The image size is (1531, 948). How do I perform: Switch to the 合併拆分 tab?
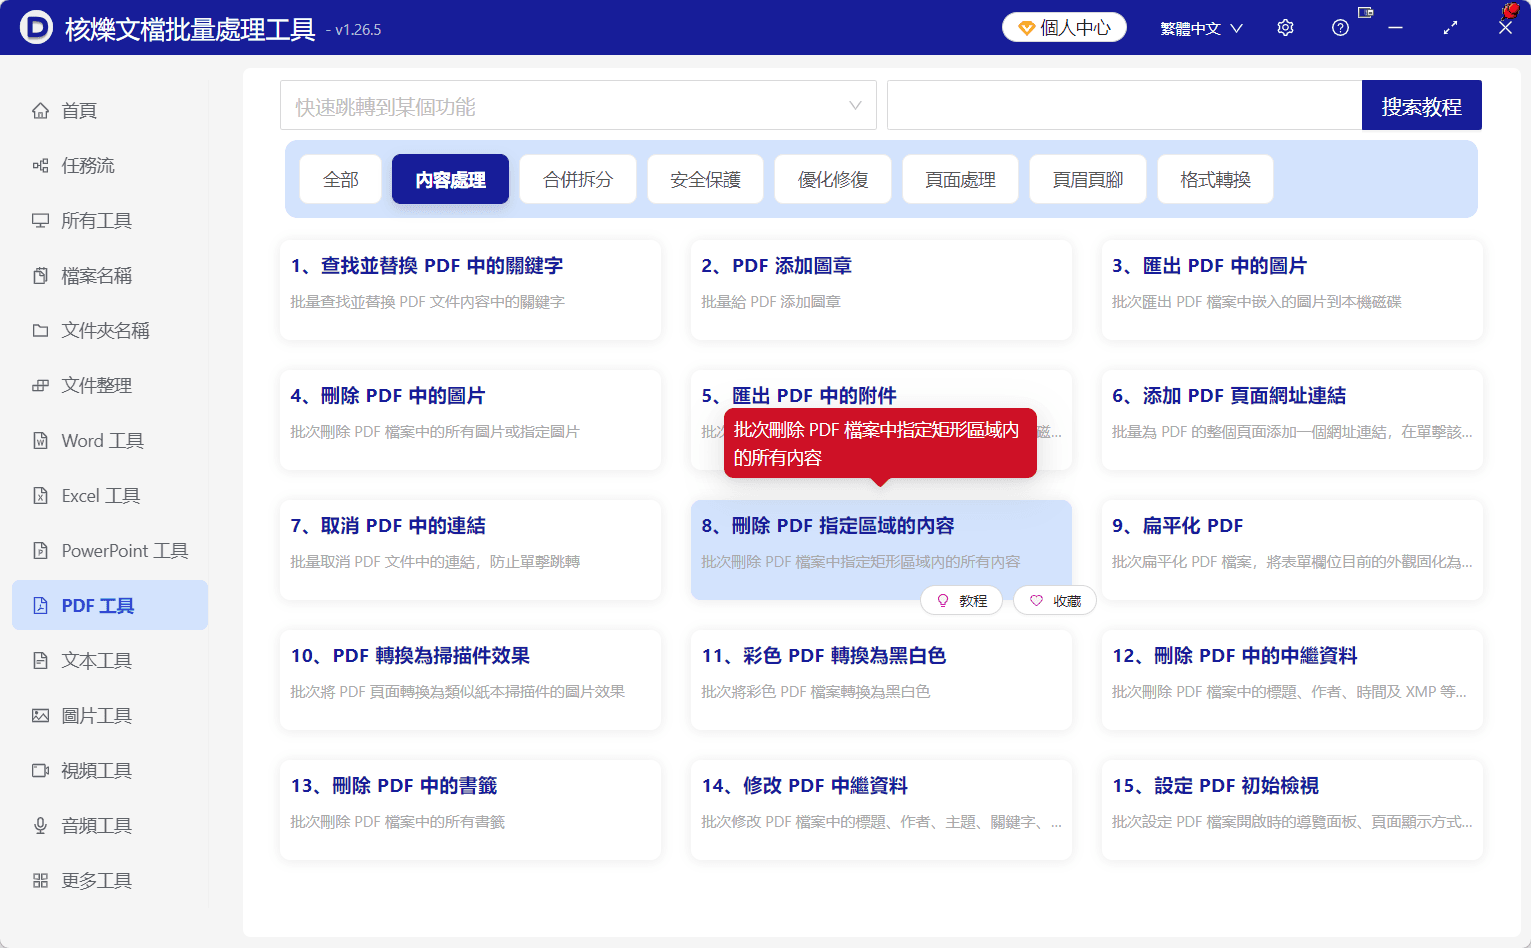point(578,179)
